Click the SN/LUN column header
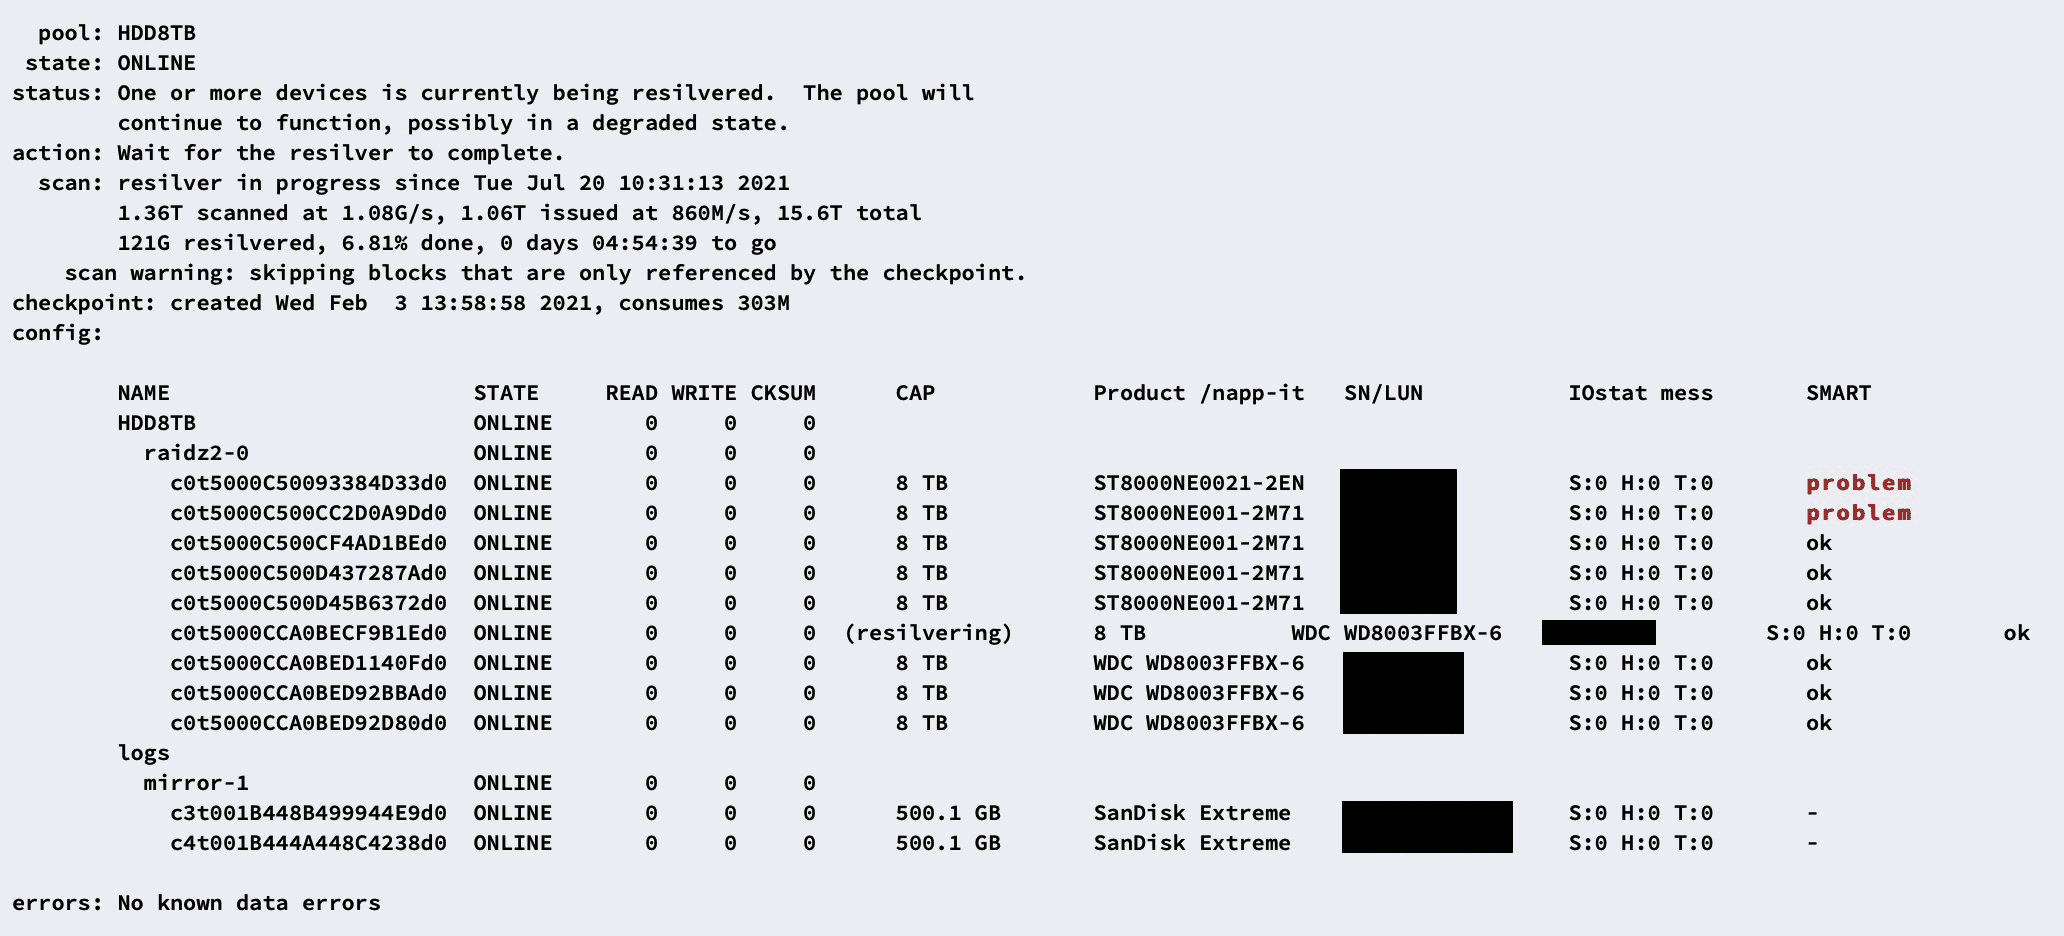This screenshot has width=2064, height=936. [x=1383, y=393]
